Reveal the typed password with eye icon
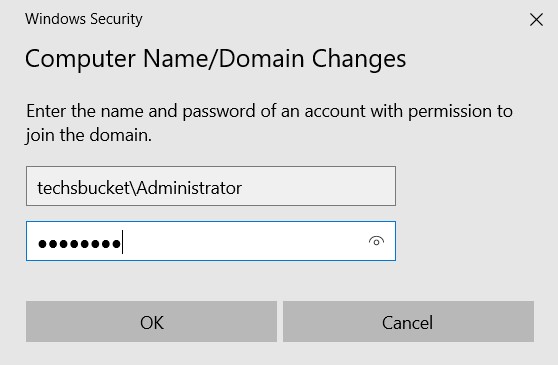Viewport: 558px width, 365px height. point(376,242)
